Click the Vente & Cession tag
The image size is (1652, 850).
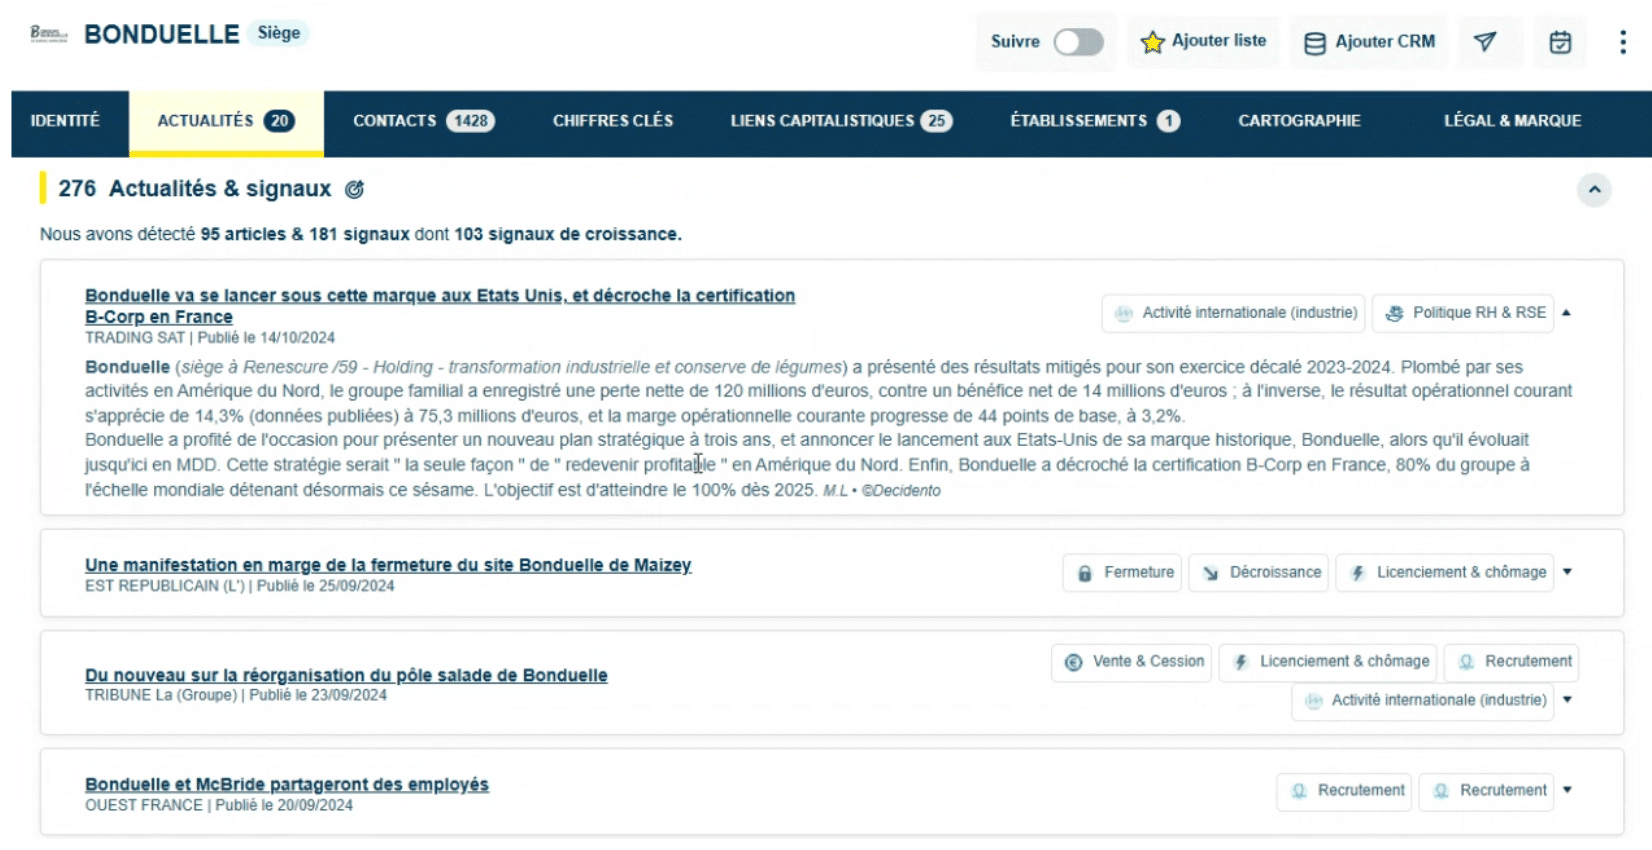pos(1131,662)
